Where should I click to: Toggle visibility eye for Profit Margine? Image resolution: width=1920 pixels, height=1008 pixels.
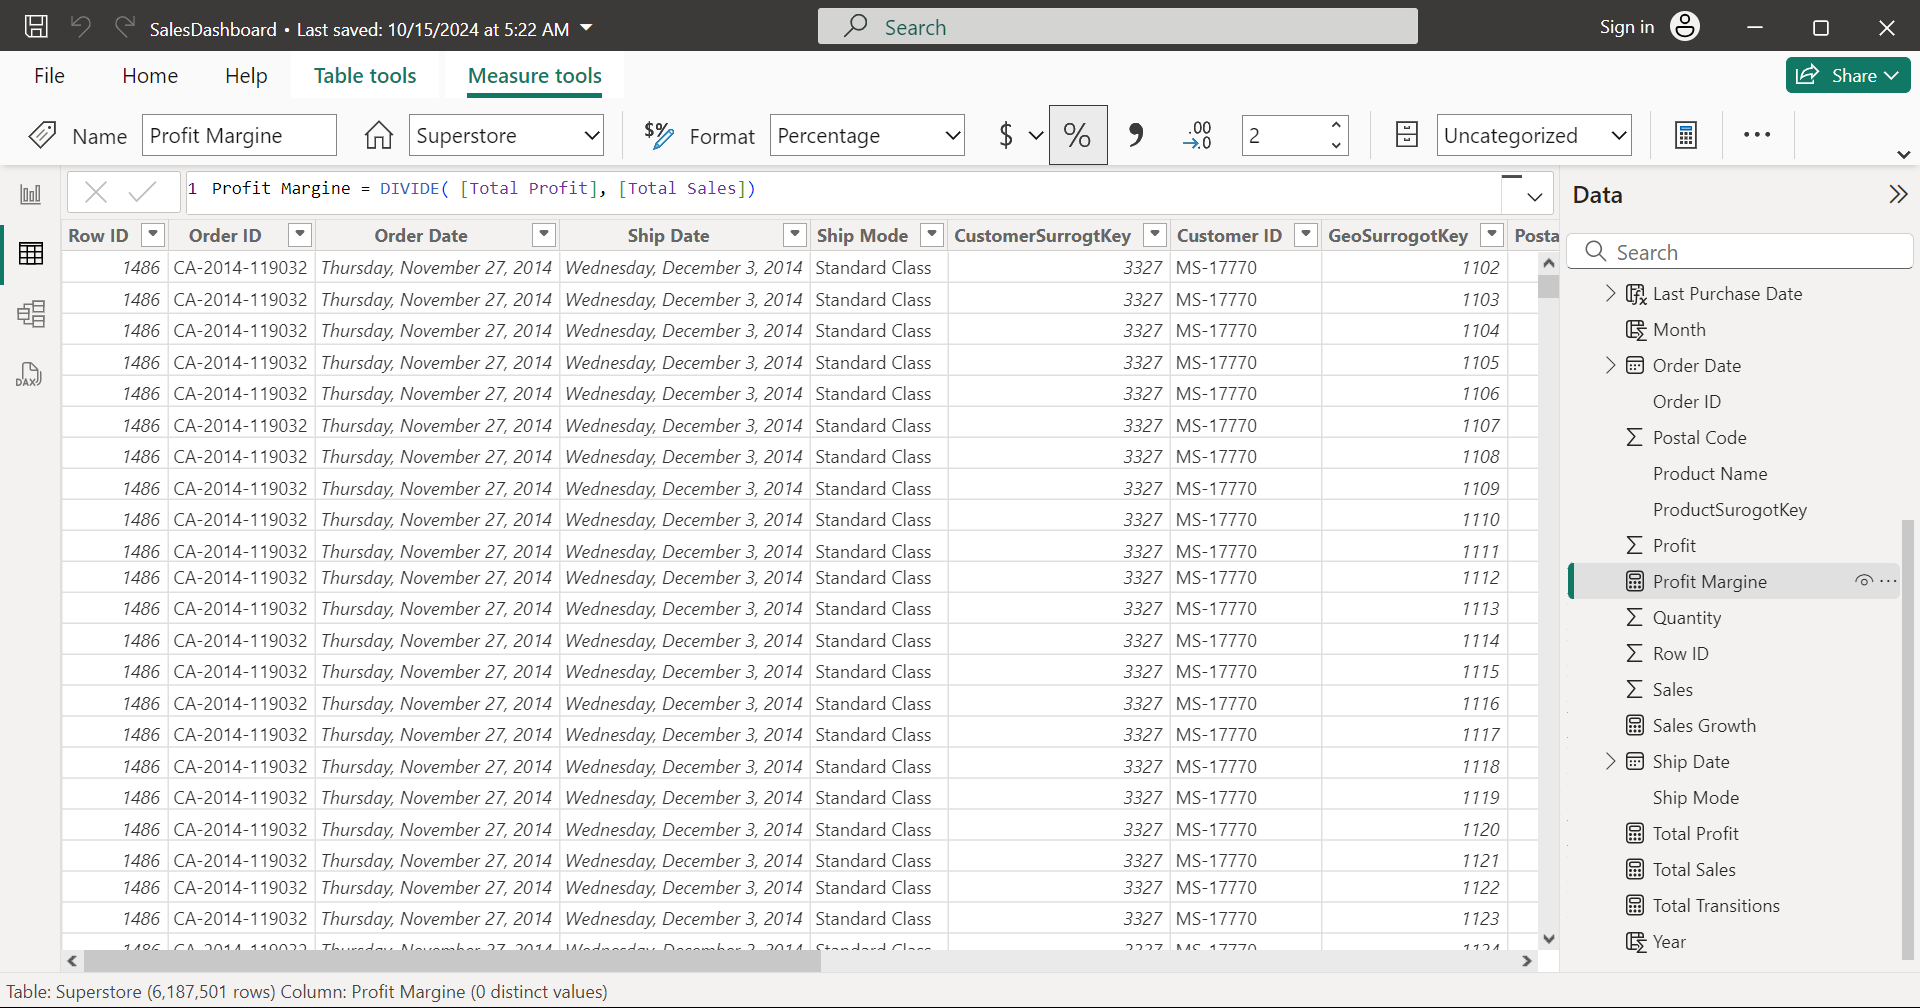[1863, 581]
